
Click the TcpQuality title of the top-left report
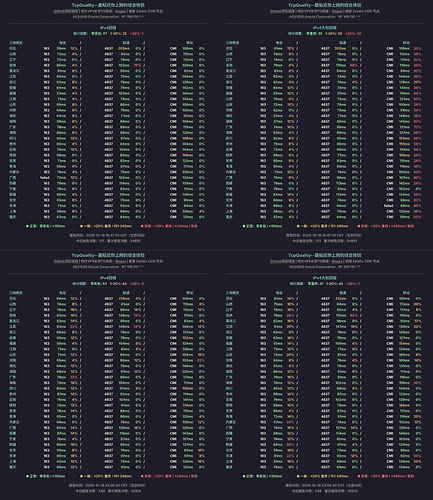[x=108, y=5]
